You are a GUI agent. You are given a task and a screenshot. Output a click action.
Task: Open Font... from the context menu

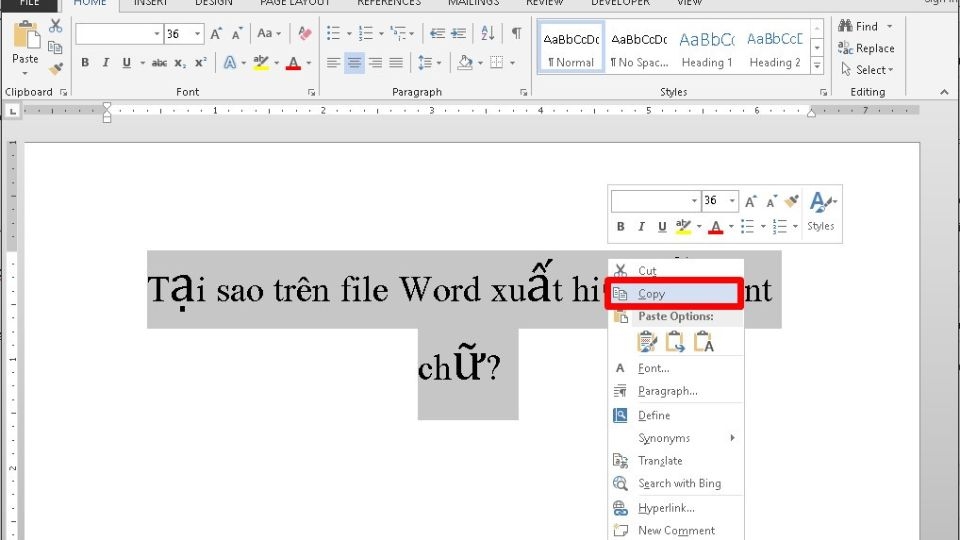pos(676,368)
